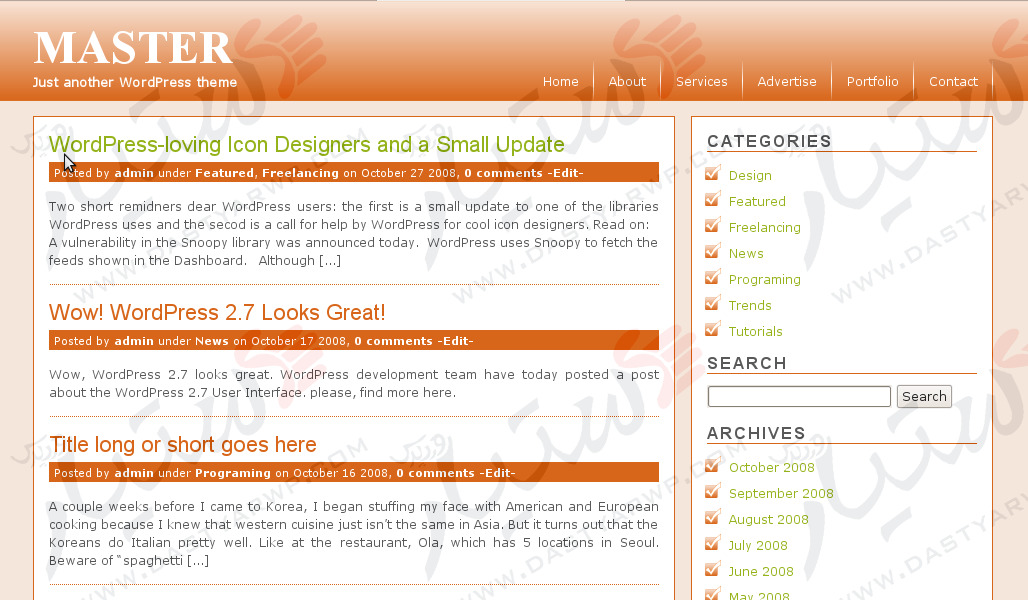The width and height of the screenshot is (1028, 600).
Task: Open the Home navigation menu item
Action: click(x=561, y=82)
